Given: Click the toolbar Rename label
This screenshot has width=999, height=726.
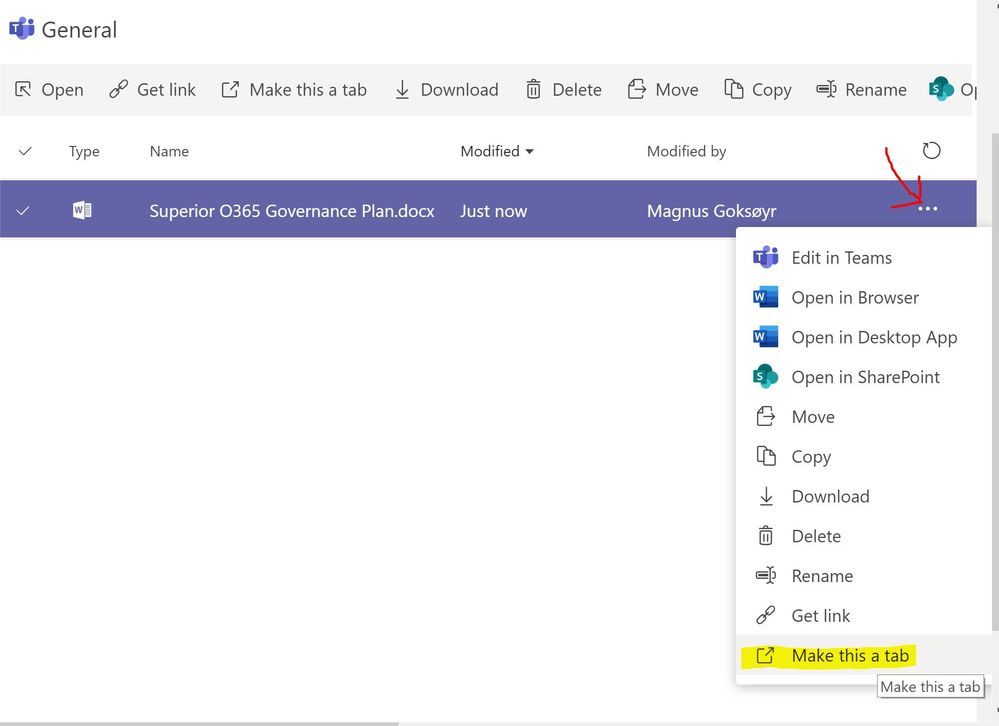Looking at the screenshot, I should (x=875, y=90).
